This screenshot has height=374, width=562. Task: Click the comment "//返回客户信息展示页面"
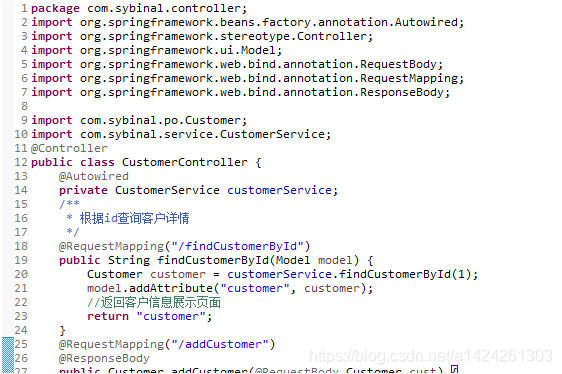[153, 302]
